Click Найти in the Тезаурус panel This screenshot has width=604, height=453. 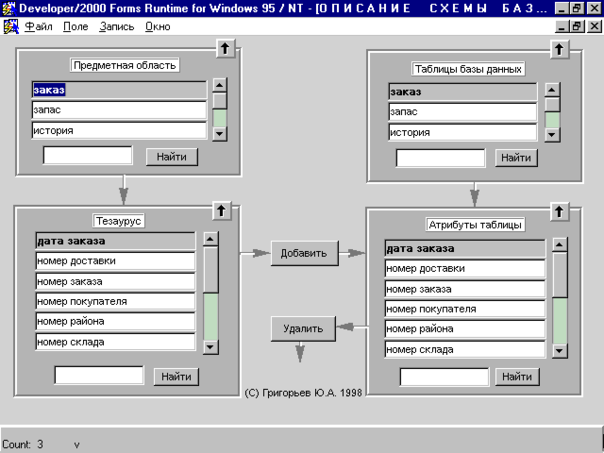(x=176, y=376)
